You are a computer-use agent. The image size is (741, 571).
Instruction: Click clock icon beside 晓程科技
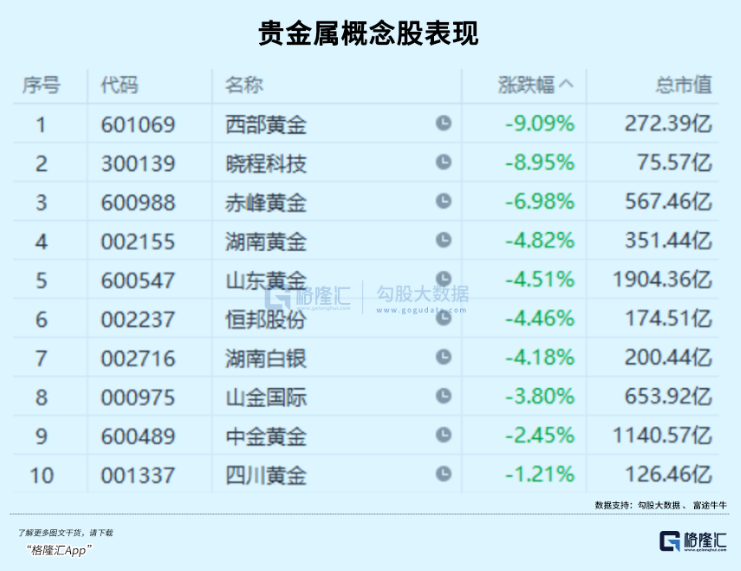(x=443, y=163)
